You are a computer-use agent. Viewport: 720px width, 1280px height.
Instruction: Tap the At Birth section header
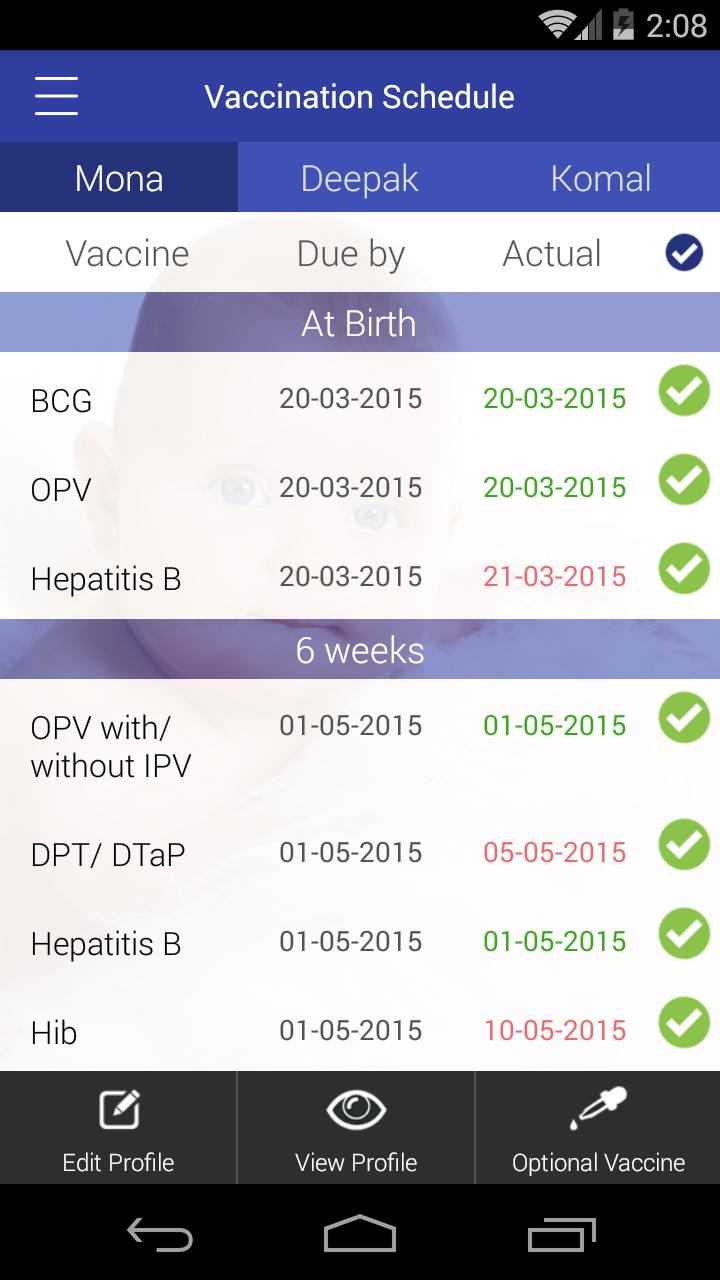click(359, 323)
